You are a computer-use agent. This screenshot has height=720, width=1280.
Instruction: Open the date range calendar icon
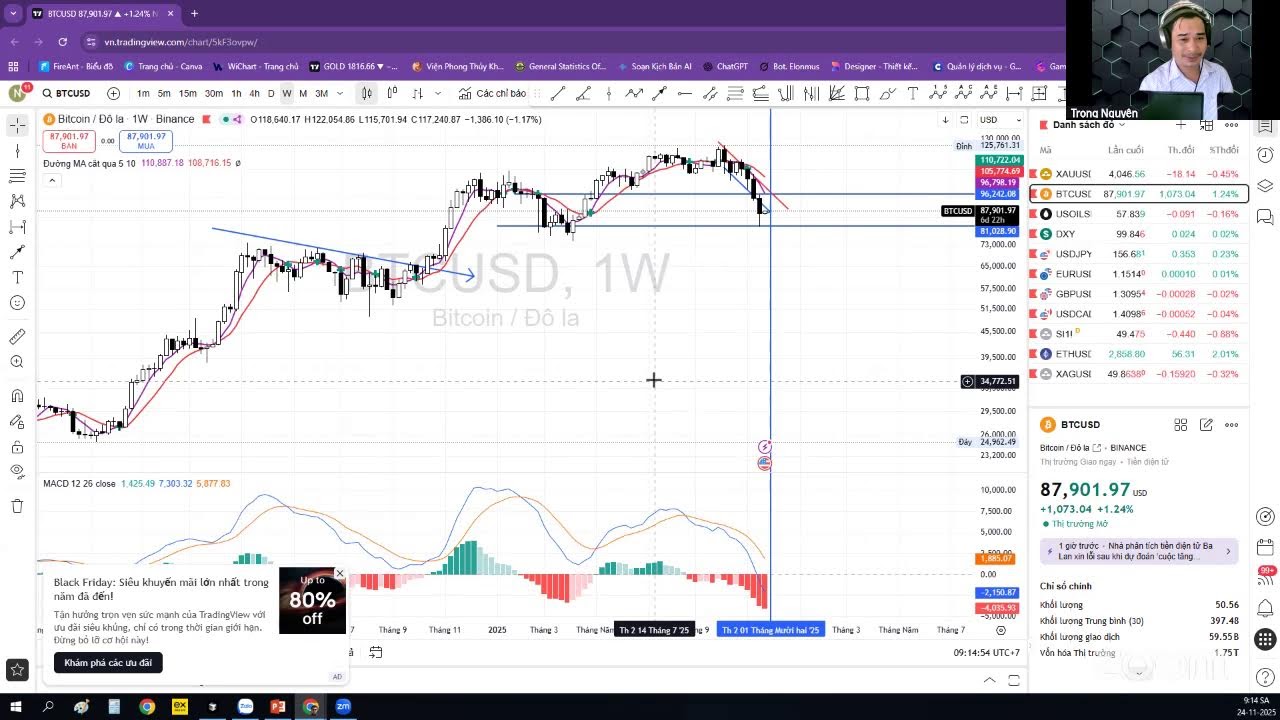(x=376, y=652)
